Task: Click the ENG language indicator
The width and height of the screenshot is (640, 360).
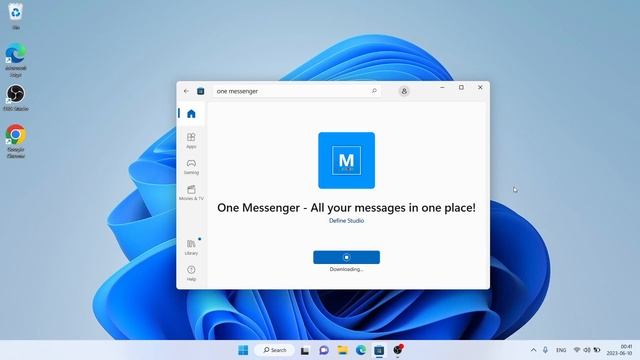Action: 561,350
